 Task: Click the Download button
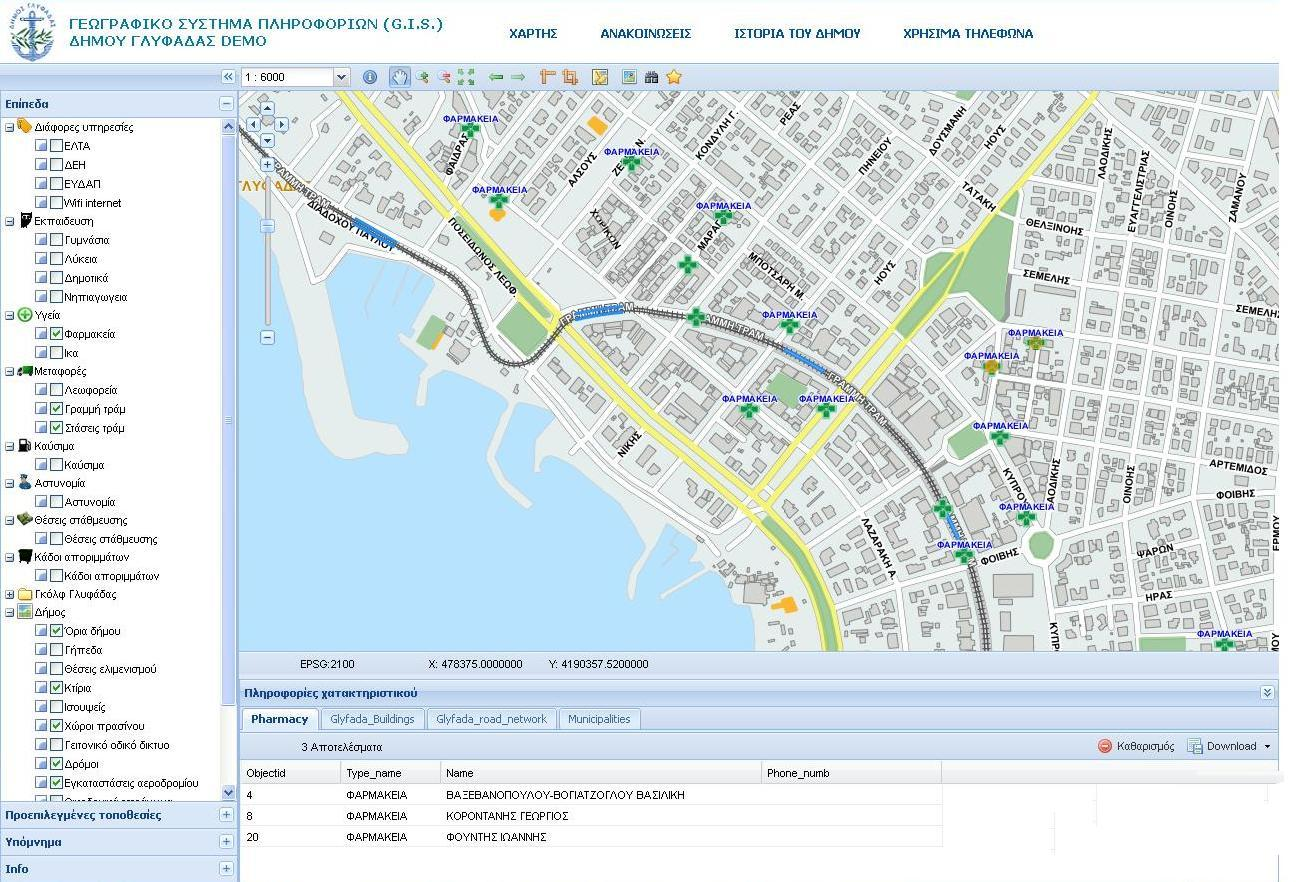(1222, 746)
